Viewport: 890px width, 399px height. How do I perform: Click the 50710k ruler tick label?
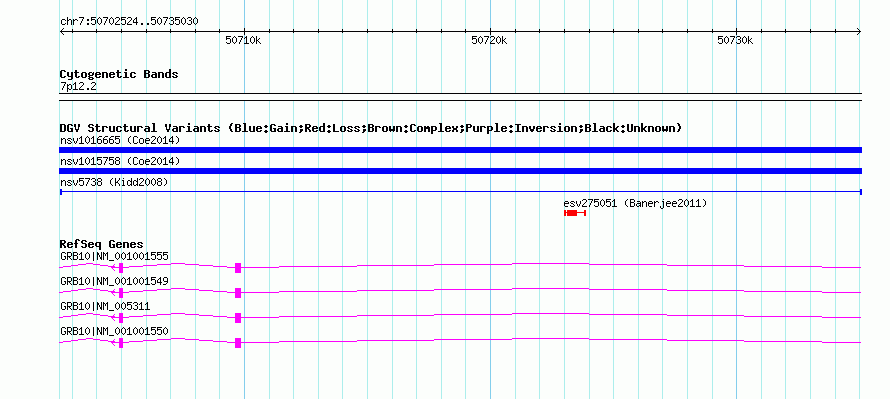tap(243, 40)
